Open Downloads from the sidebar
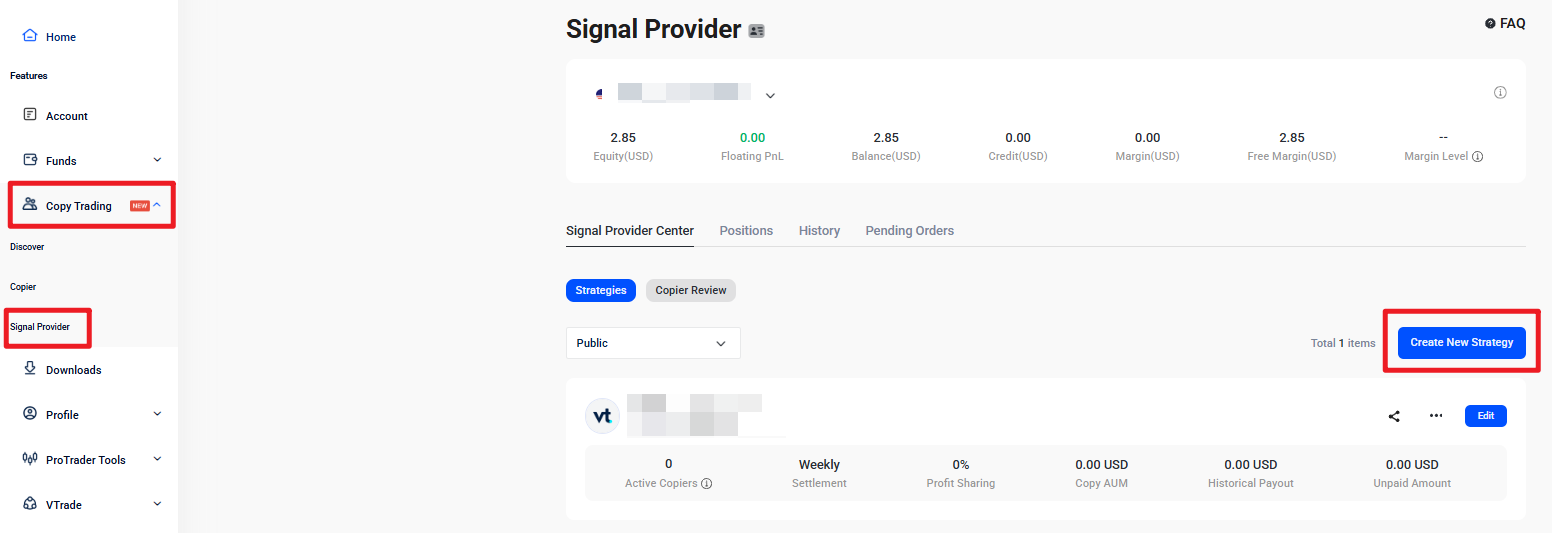This screenshot has height=533, width=1552. [73, 370]
